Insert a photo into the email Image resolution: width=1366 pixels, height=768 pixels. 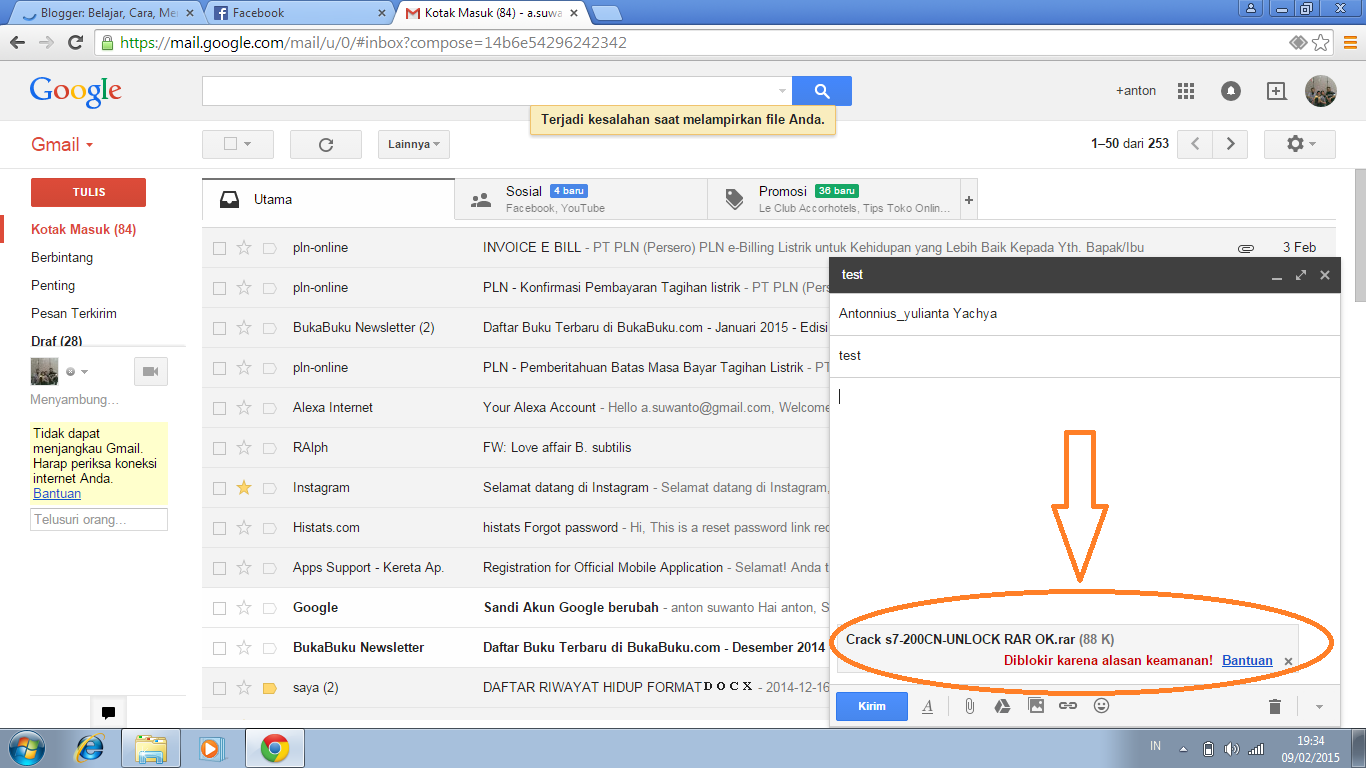[1034, 706]
